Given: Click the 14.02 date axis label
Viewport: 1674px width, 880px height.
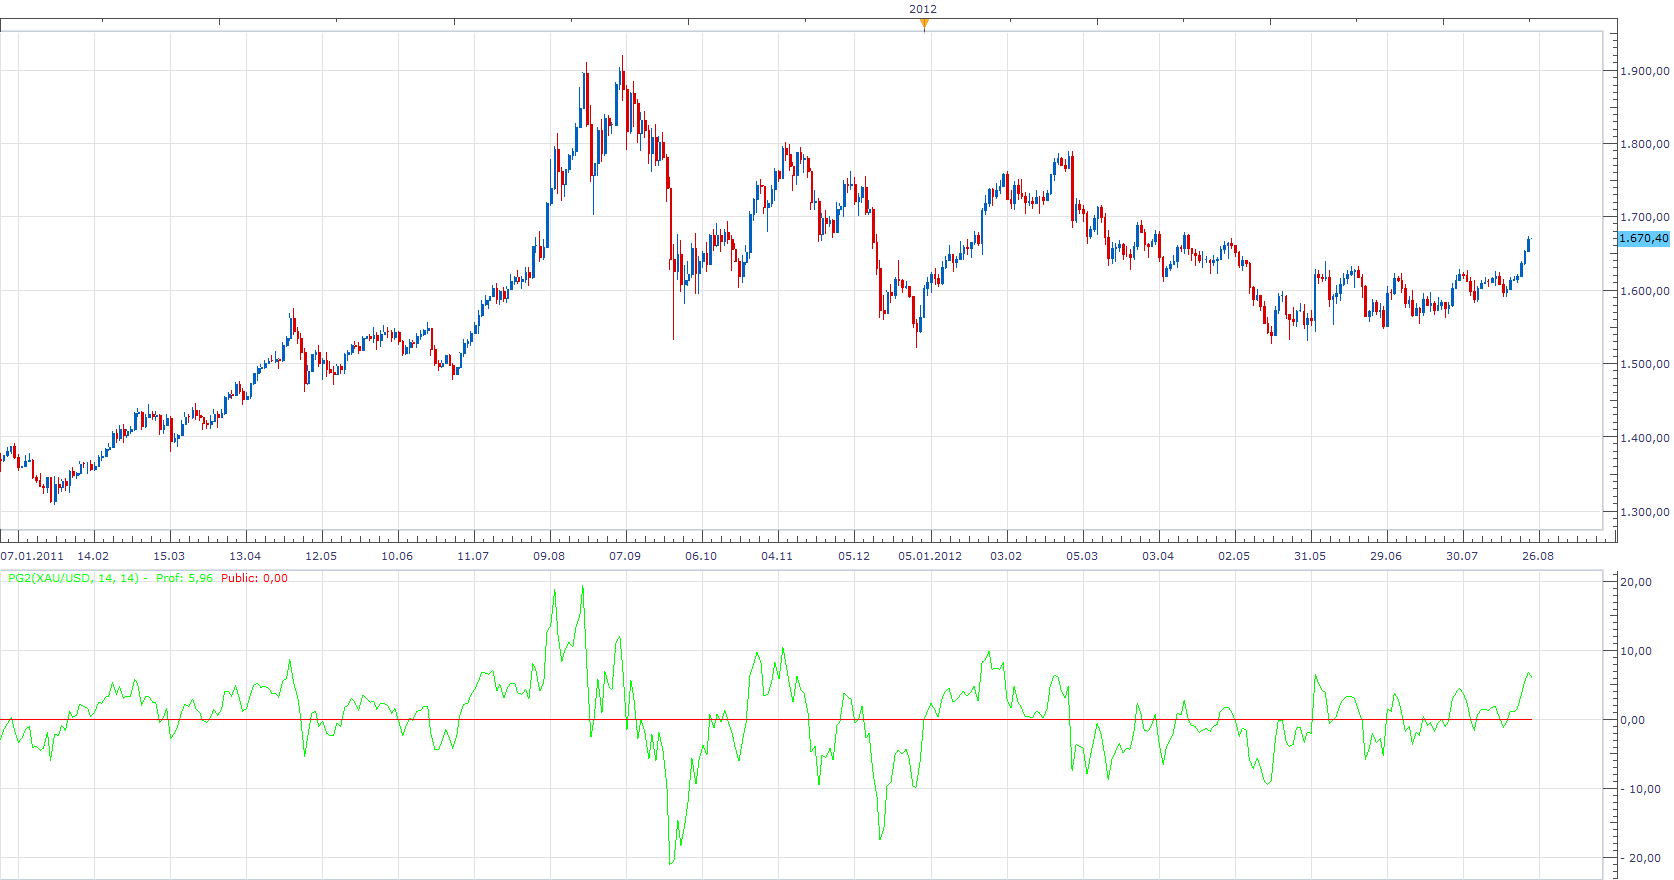Looking at the screenshot, I should (x=93, y=556).
